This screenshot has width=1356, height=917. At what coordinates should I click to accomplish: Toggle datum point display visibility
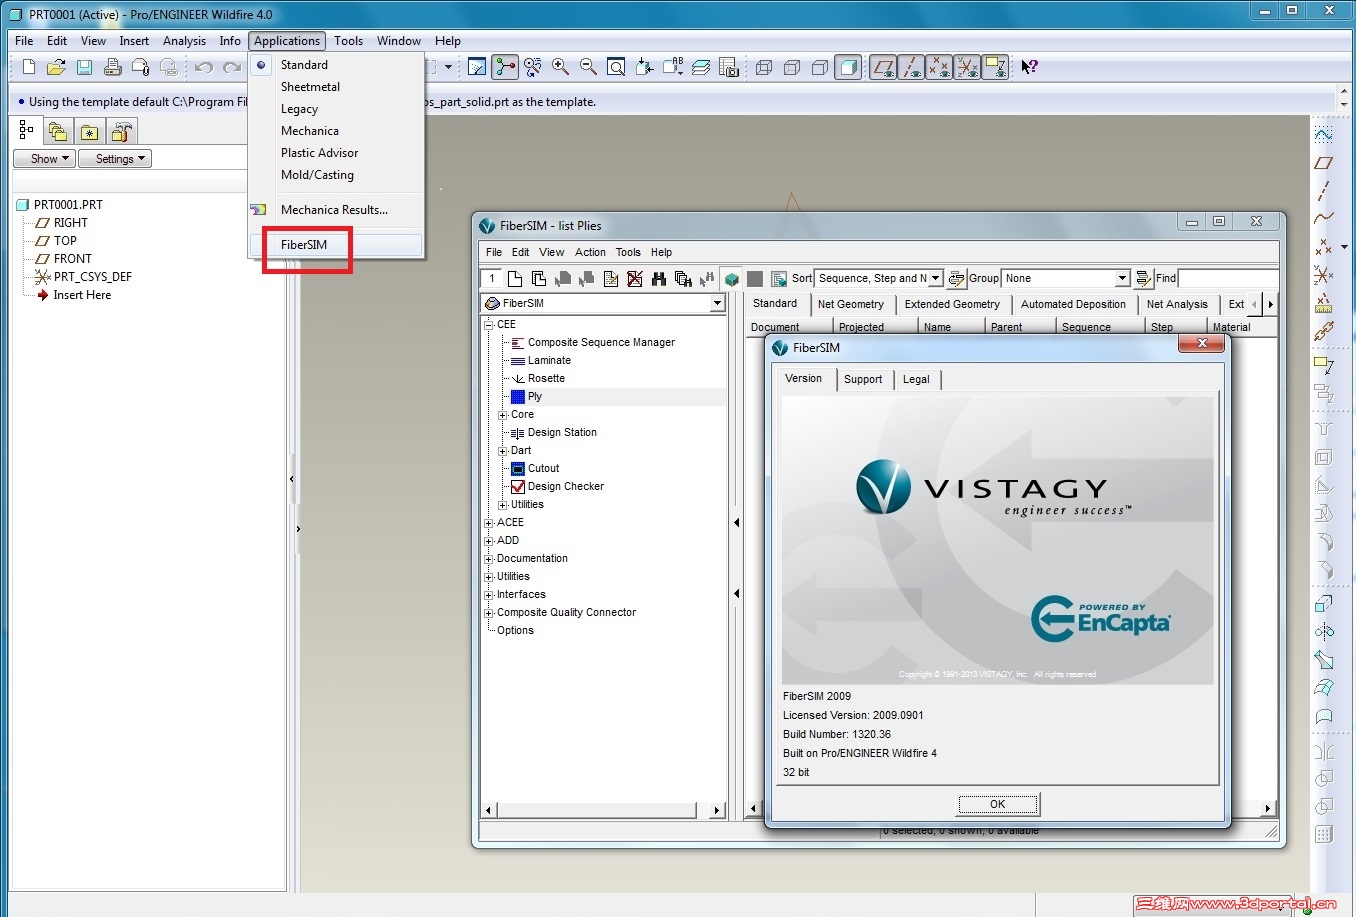coord(938,67)
